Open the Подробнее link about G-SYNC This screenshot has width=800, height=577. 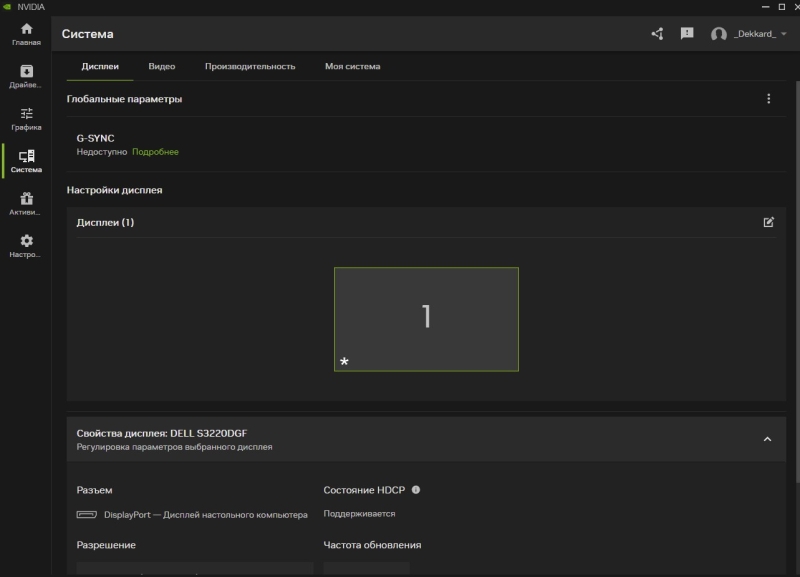156,151
